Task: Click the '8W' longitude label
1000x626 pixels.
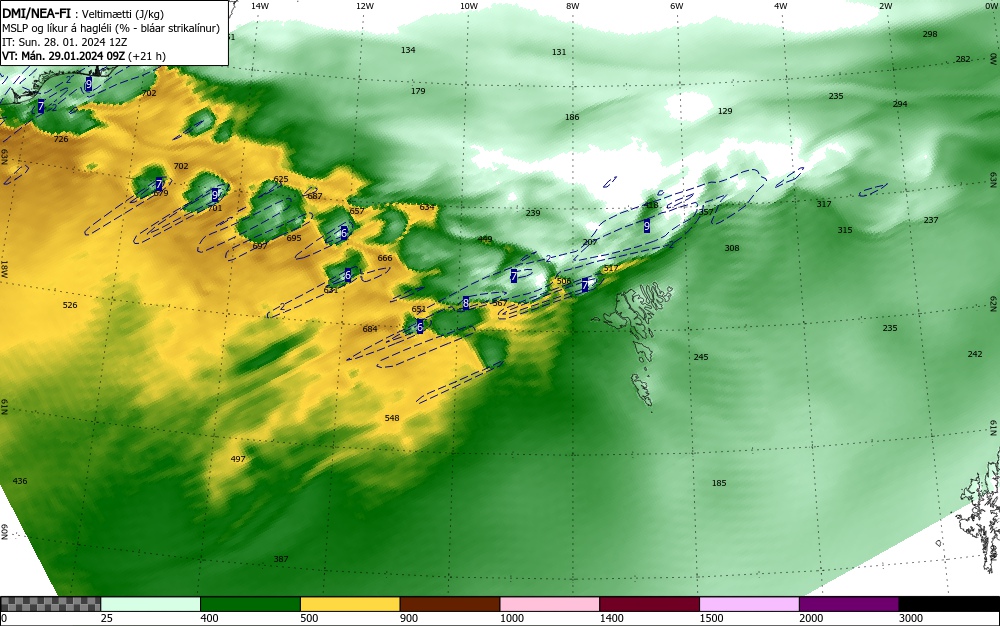Action: pos(573,6)
